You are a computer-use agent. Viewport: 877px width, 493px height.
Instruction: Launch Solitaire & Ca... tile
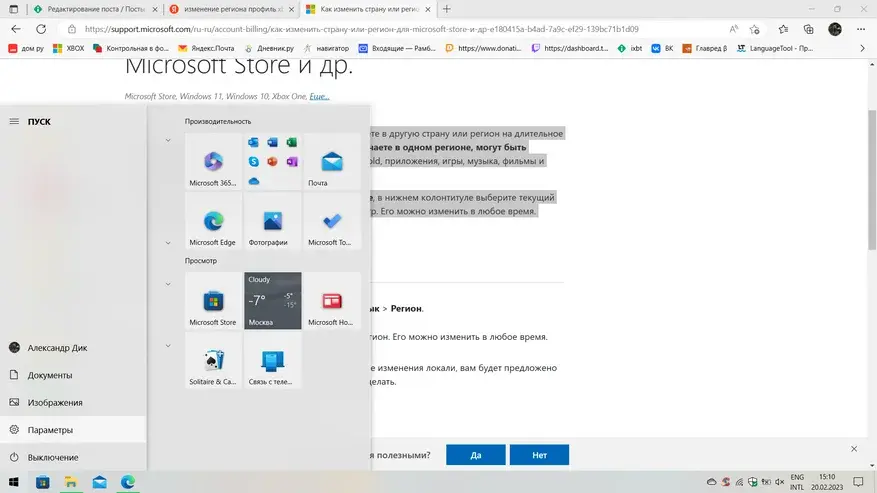pyautogui.click(x=213, y=360)
